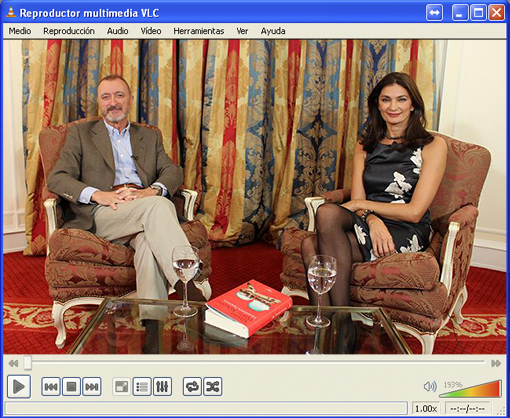
Task: Toggle random shuffle playback
Action: (x=213, y=387)
